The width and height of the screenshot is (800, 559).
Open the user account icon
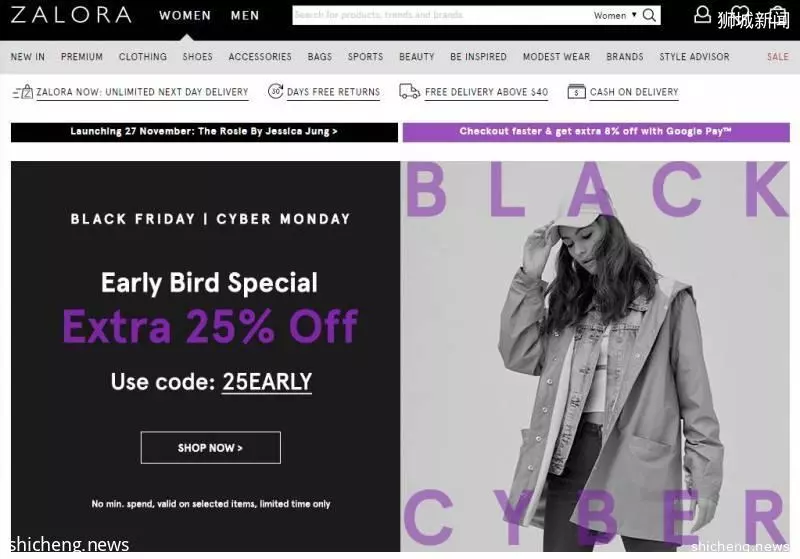coord(703,15)
